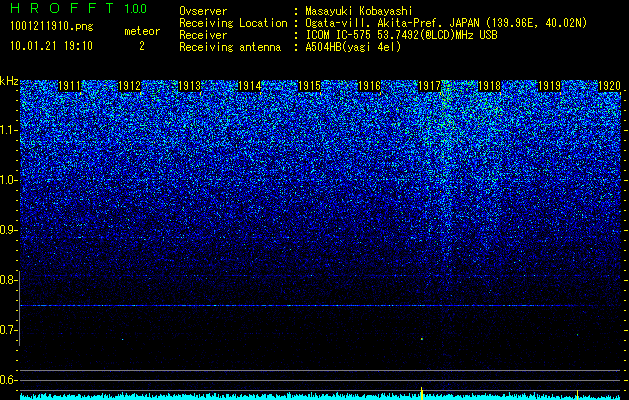Click the 1916 time marker

tap(369, 86)
